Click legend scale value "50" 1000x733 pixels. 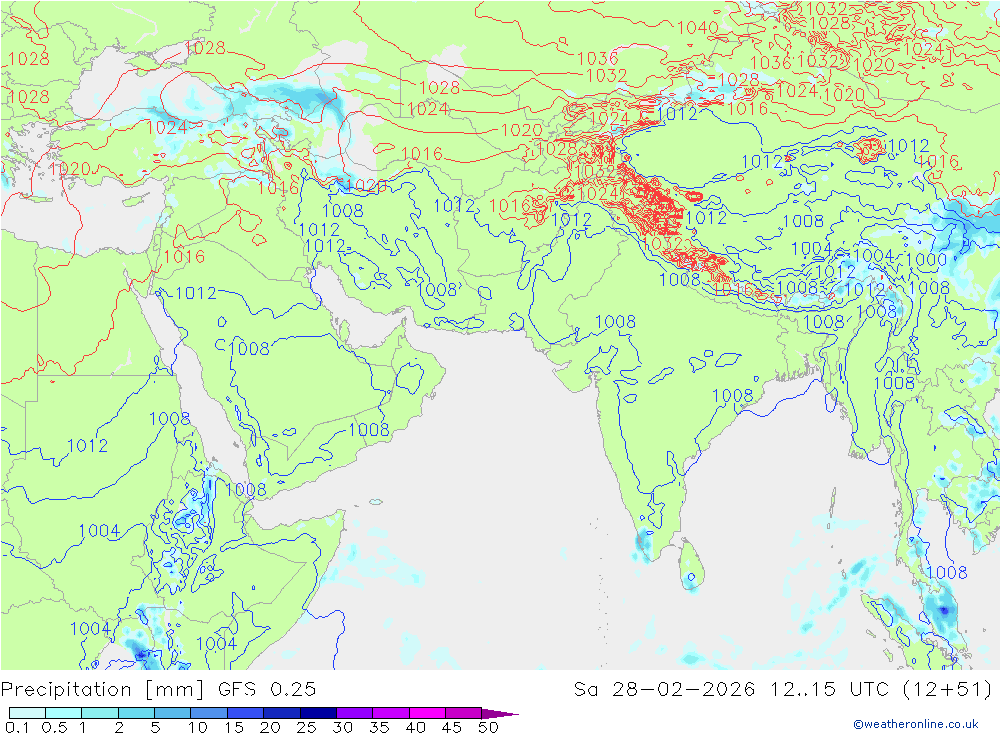coord(488,727)
